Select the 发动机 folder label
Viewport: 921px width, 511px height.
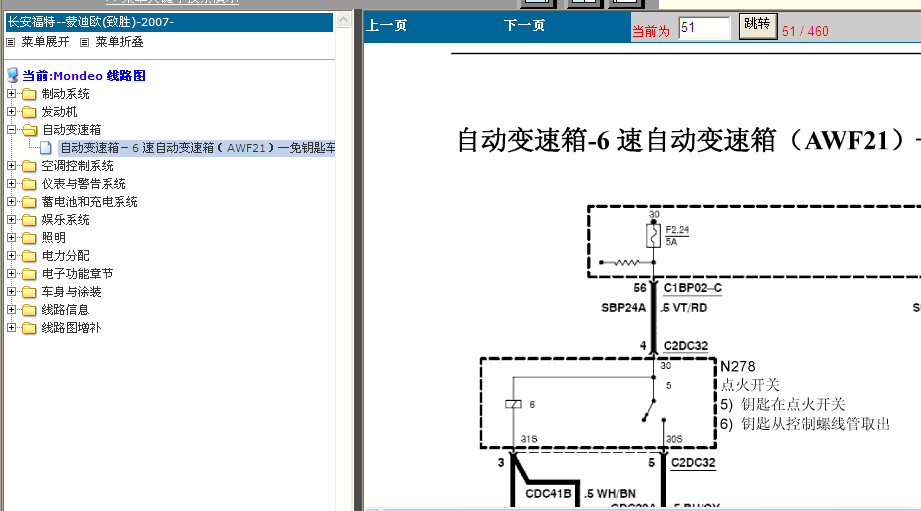click(59, 112)
